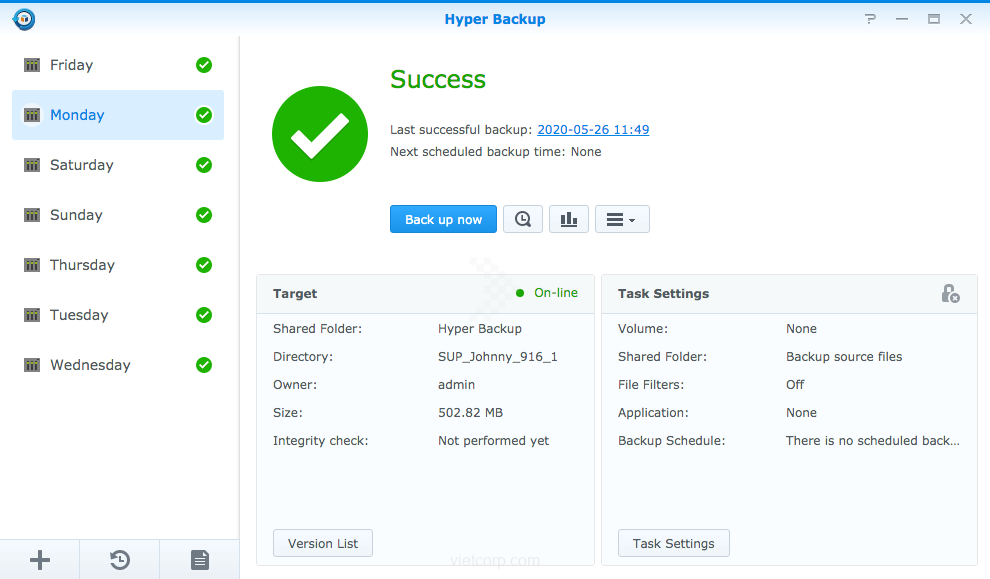
Task: Open the restore icon in bottom bar
Action: 120,560
